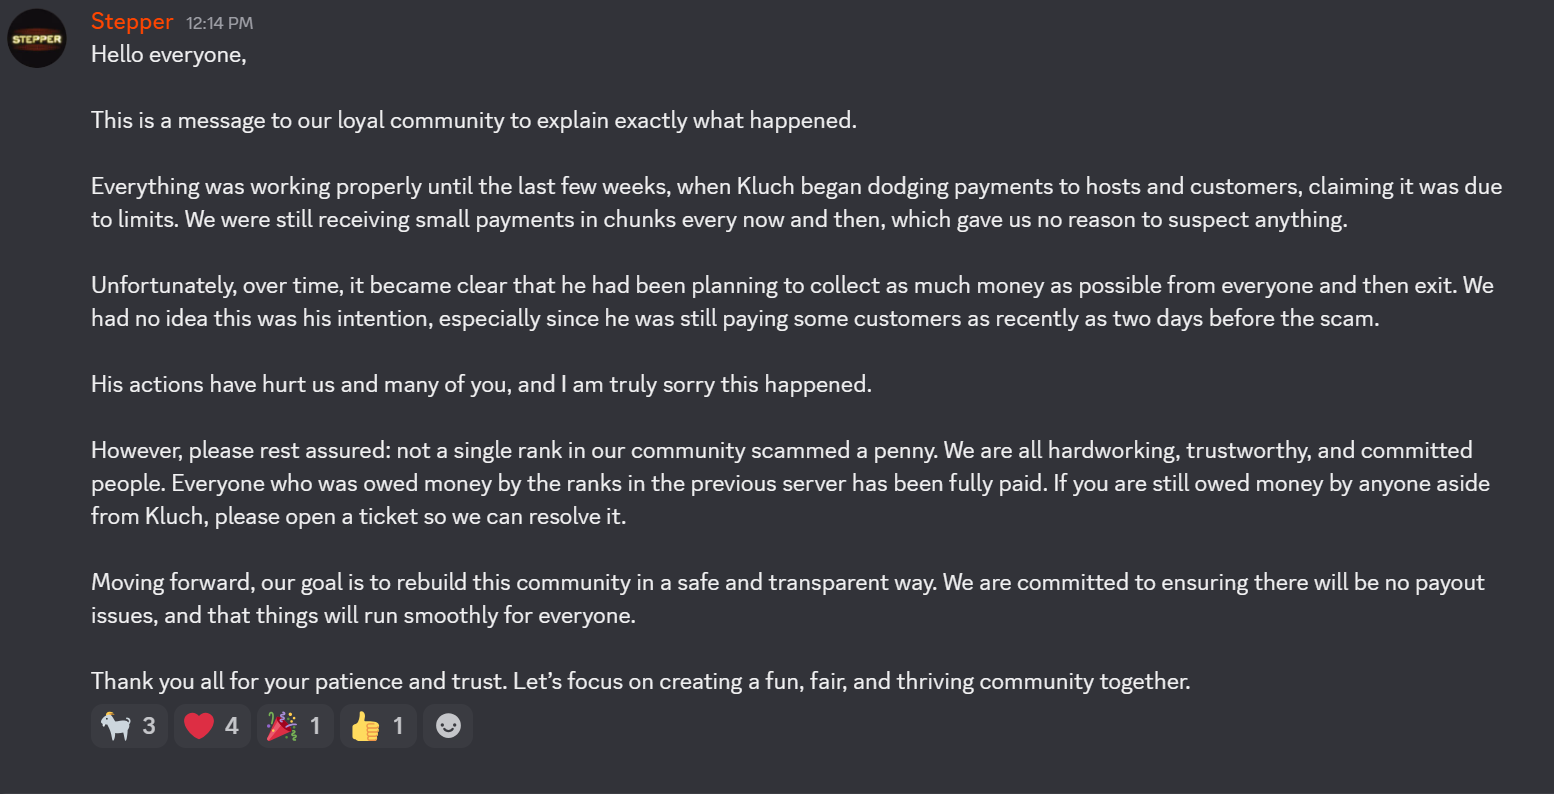Click the paragraph starting "Moving forward, our goal"
The height and width of the screenshot is (794, 1554).
tap(788, 599)
